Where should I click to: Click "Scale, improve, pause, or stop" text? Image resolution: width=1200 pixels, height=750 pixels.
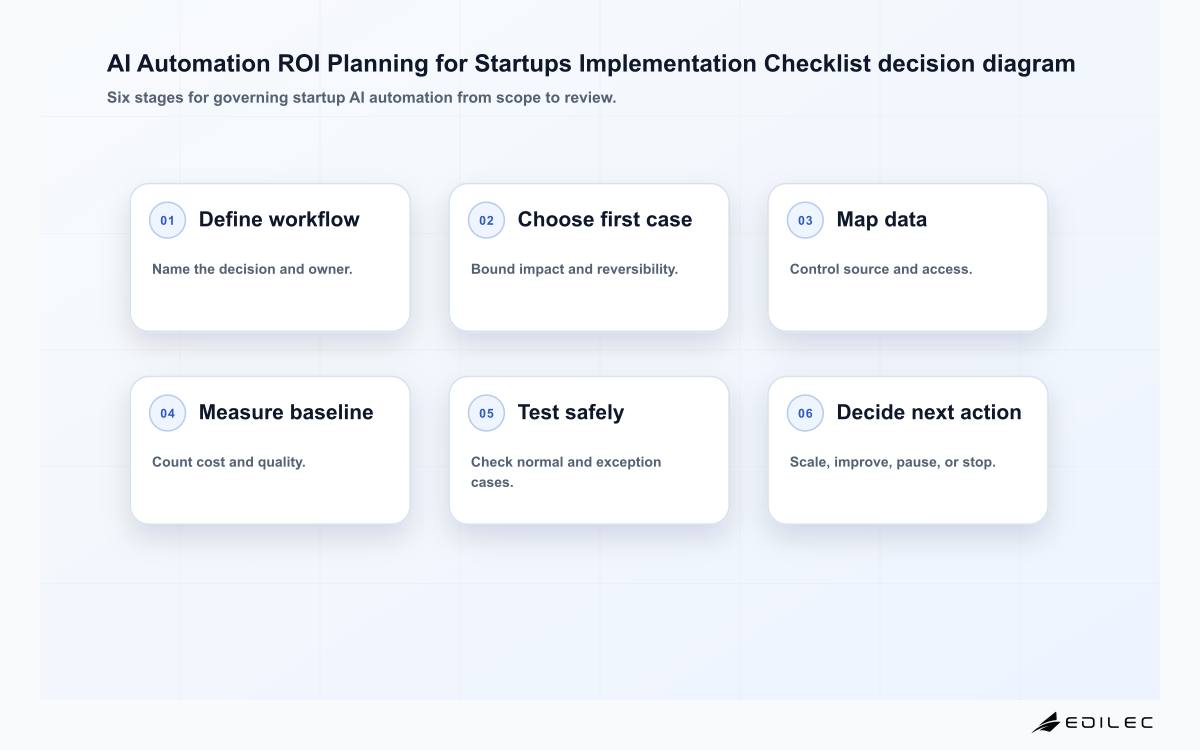click(x=893, y=462)
